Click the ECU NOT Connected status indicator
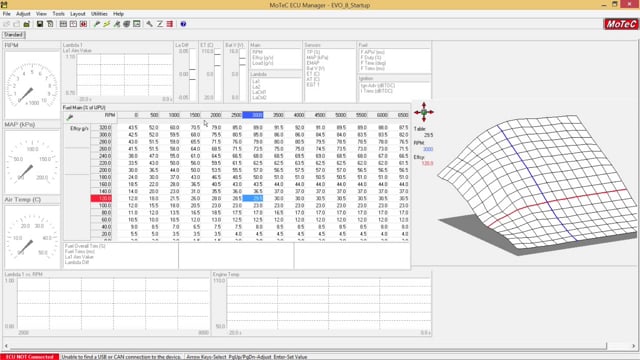The height and width of the screenshot is (360, 640). [x=29, y=357]
